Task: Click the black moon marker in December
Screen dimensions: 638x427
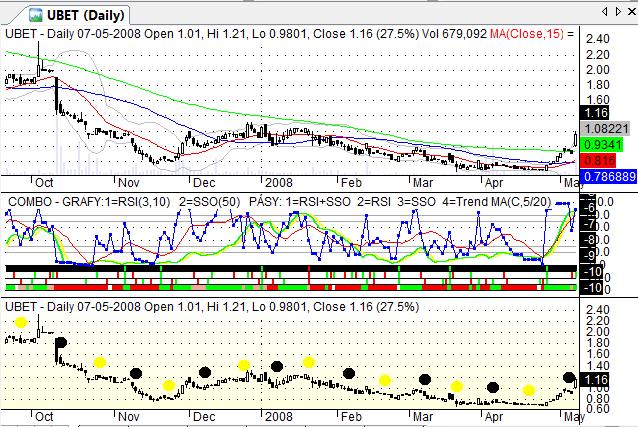Action: click(205, 372)
